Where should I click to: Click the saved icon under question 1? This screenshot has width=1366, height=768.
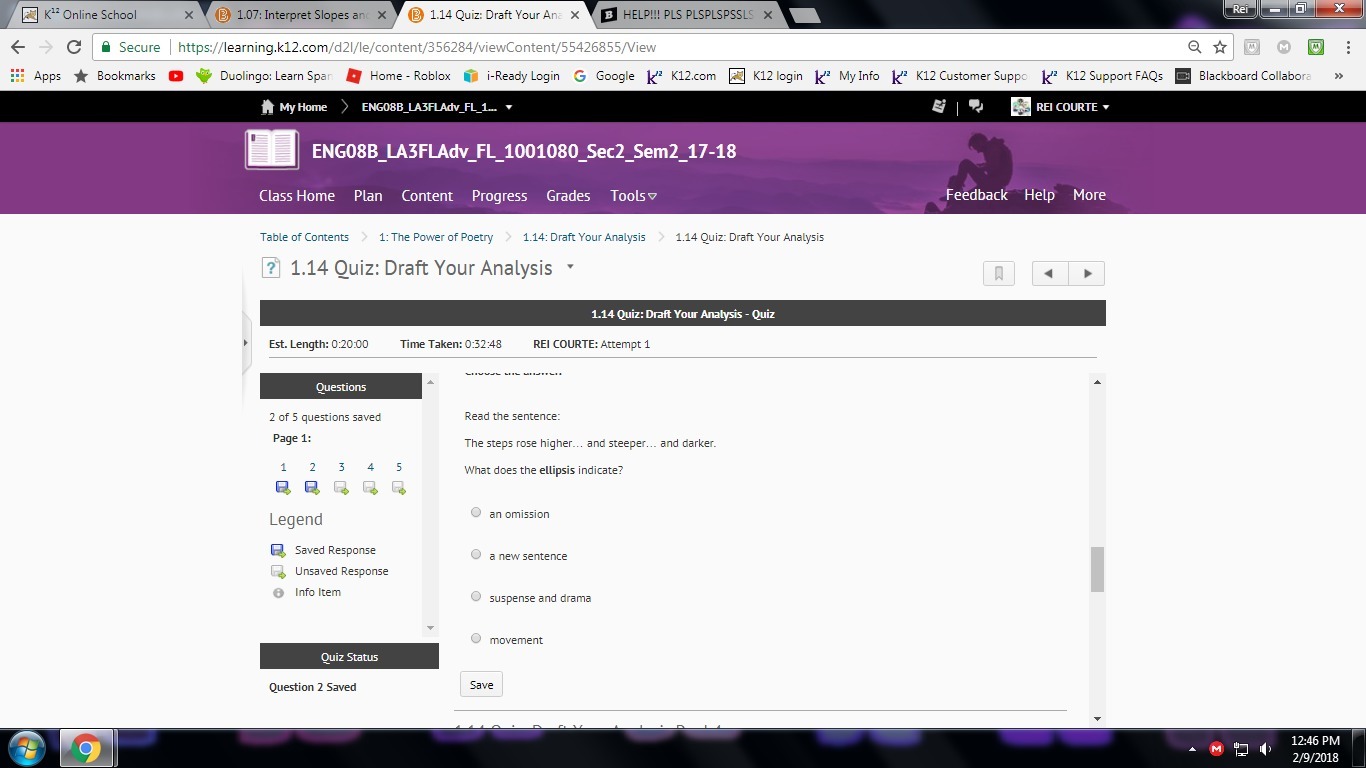click(283, 488)
